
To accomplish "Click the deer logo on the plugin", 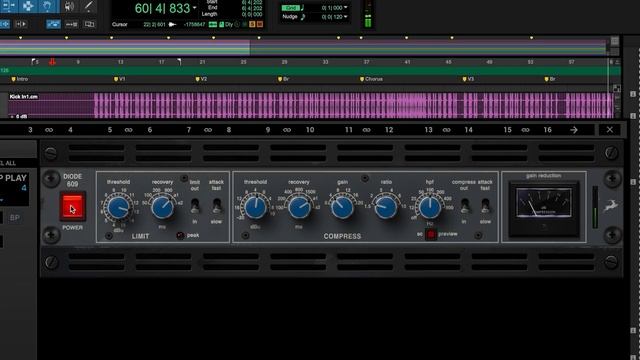I will pos(611,206).
